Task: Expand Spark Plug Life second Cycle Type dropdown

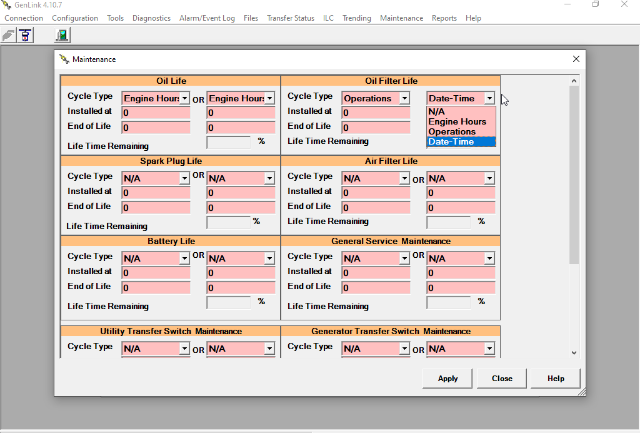Action: [x=269, y=178]
